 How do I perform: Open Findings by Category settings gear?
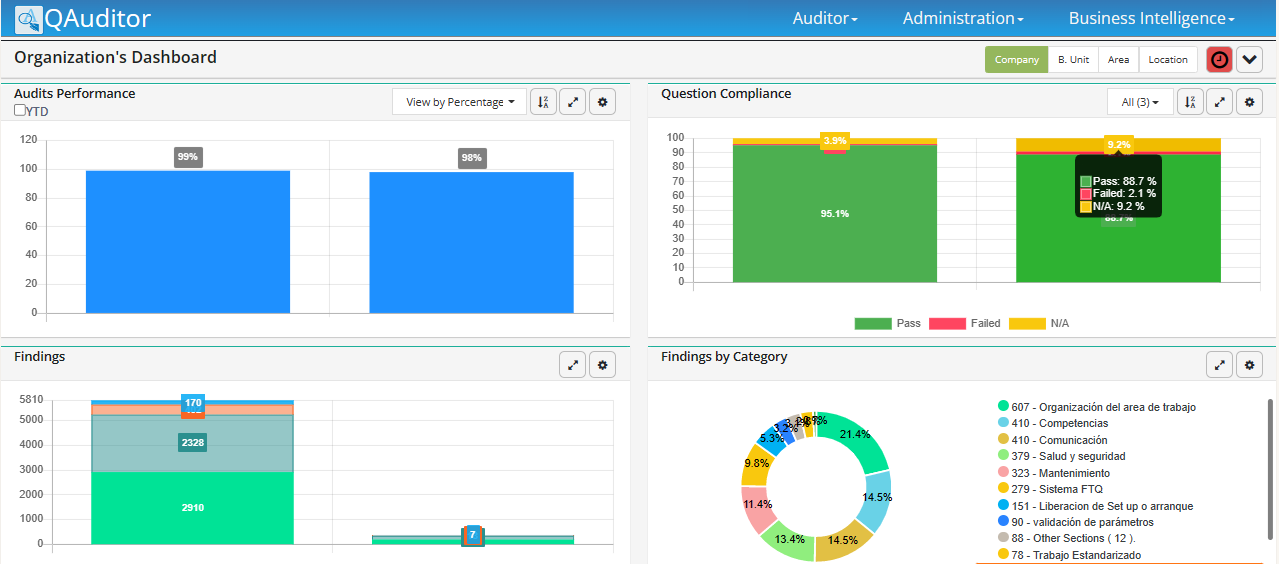pyautogui.click(x=1249, y=365)
